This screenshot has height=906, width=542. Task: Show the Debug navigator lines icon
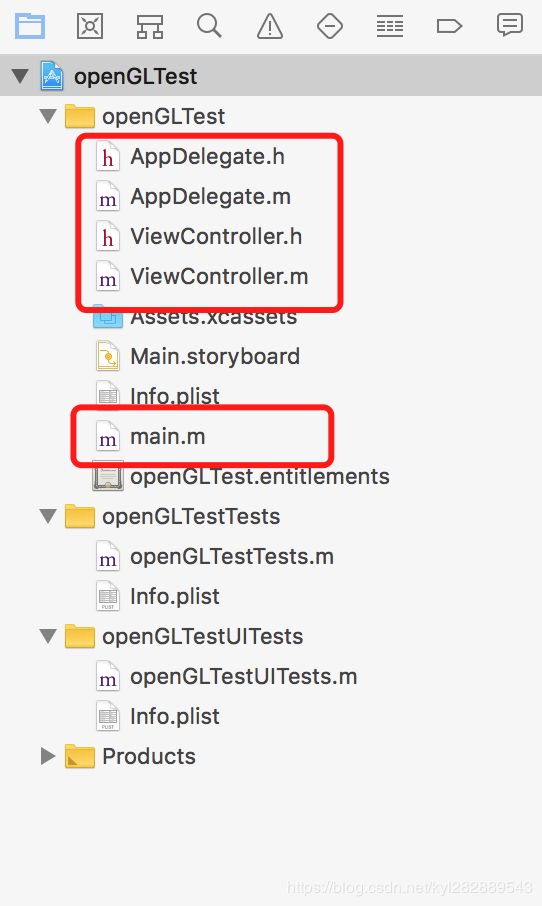[x=390, y=27]
